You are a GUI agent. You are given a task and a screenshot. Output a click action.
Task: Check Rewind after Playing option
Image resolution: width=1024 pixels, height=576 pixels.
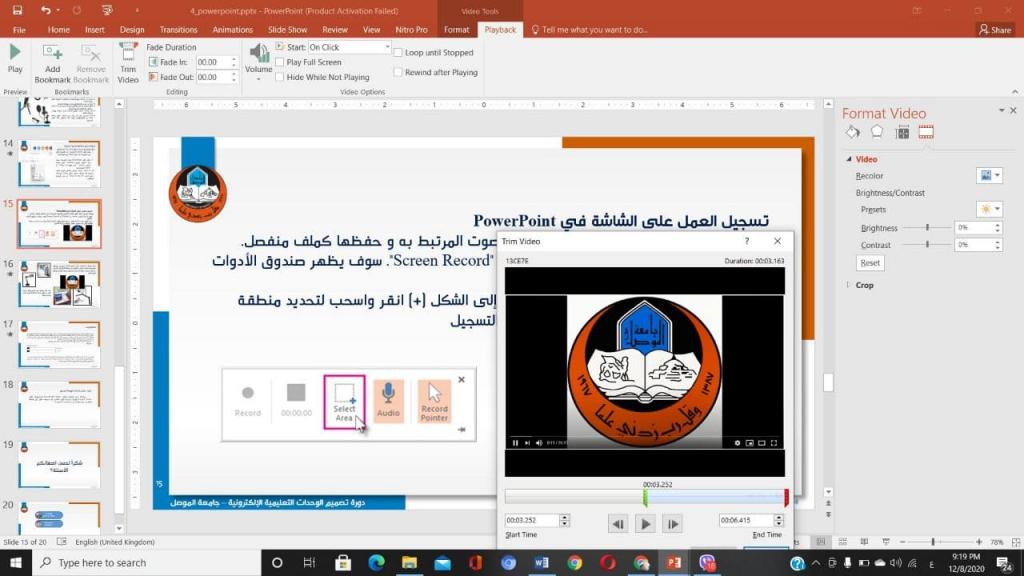(x=399, y=72)
